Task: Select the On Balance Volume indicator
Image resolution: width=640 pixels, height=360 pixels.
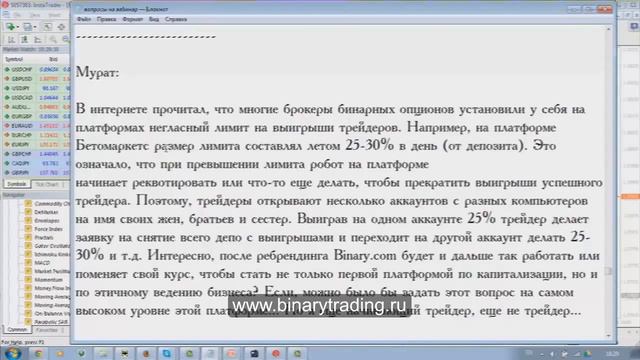Action: tap(52, 313)
